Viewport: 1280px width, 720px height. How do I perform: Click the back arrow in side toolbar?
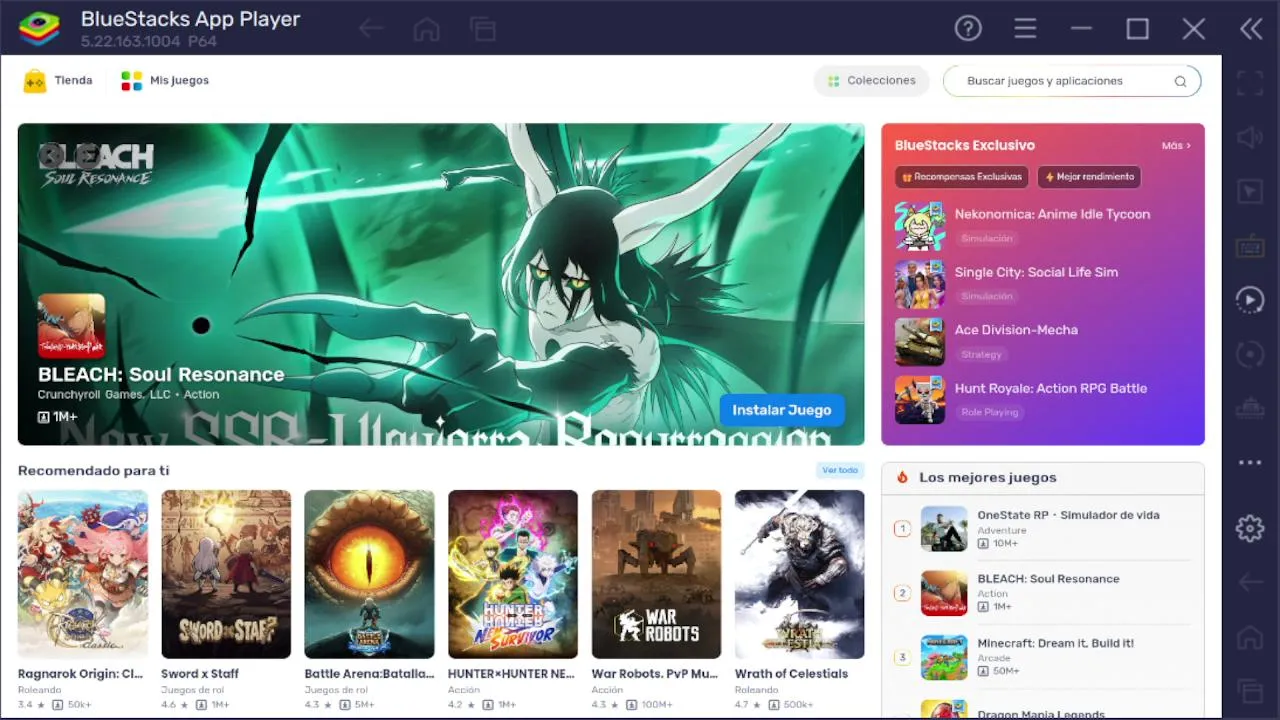pos(1250,582)
